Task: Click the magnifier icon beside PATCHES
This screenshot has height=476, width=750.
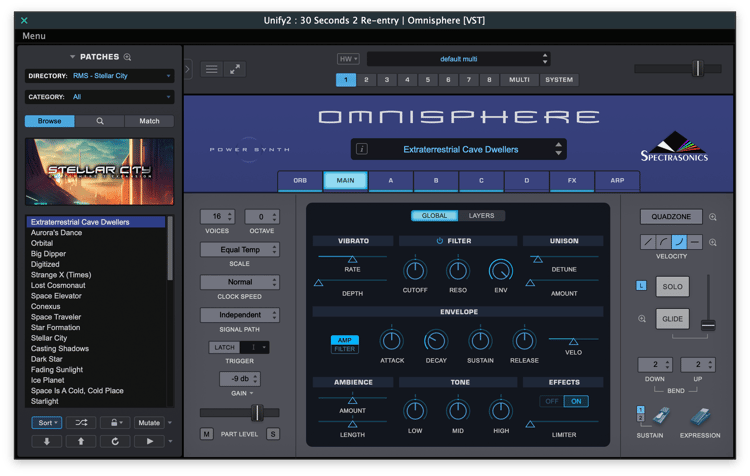Action: click(127, 57)
